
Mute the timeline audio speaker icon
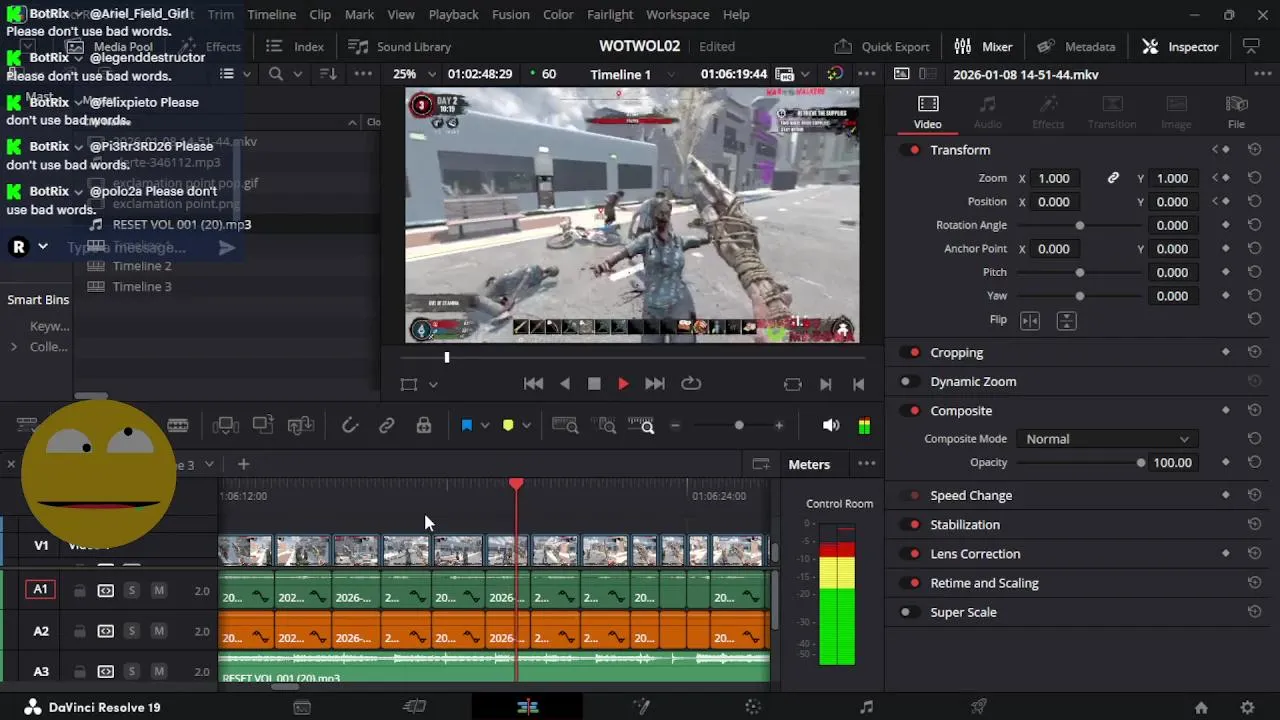click(830, 426)
